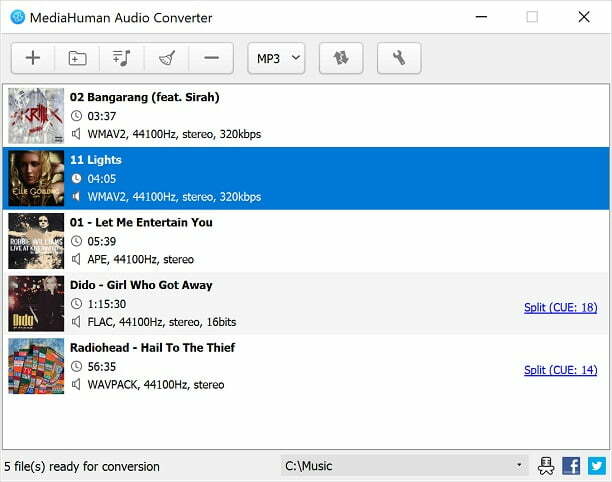Click the Add files plus button
The height and width of the screenshot is (482, 612).
coord(33,58)
